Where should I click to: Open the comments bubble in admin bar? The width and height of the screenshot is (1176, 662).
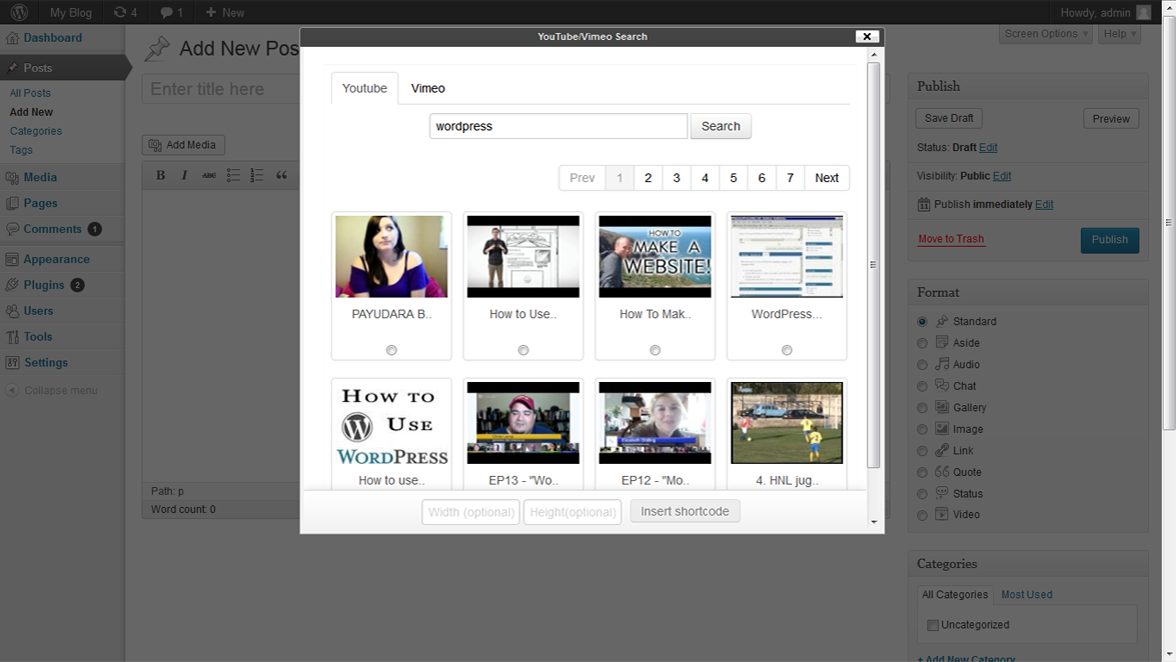[x=171, y=13]
